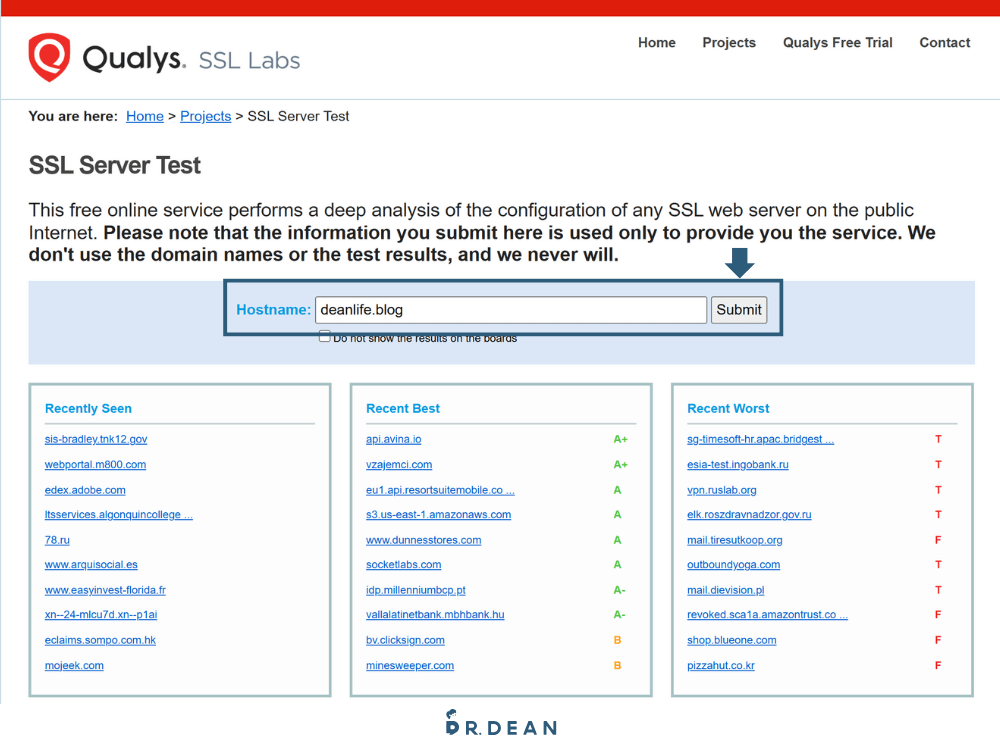Open minesweeper.com in Recent Best
This screenshot has width=1000, height=750.
(409, 666)
